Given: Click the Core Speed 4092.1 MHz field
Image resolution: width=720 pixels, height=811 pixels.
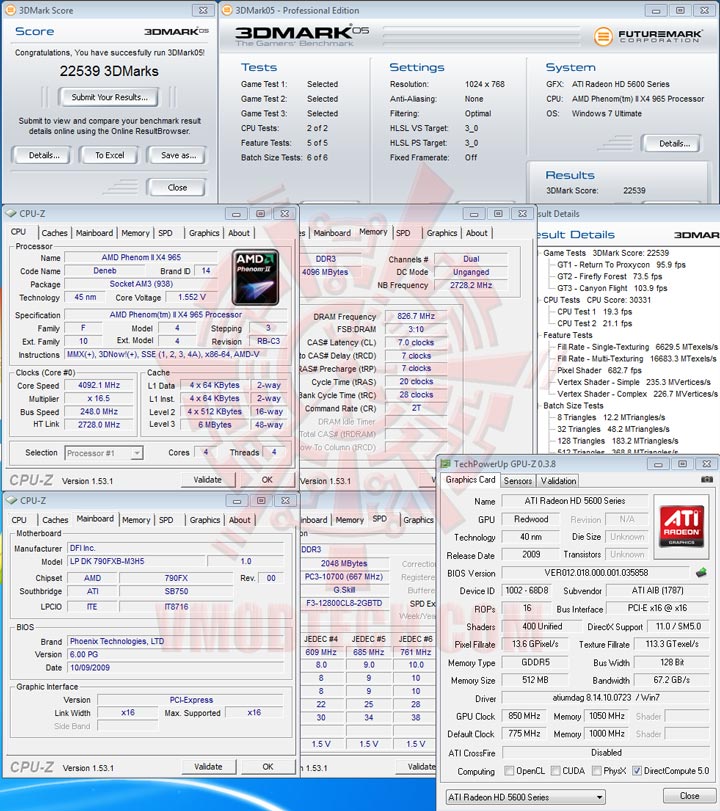Looking at the screenshot, I should click(x=99, y=385).
